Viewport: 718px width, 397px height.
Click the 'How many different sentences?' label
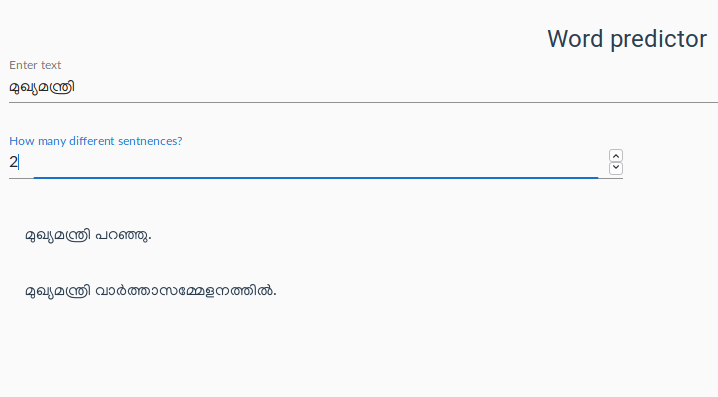pyautogui.click(x=96, y=141)
